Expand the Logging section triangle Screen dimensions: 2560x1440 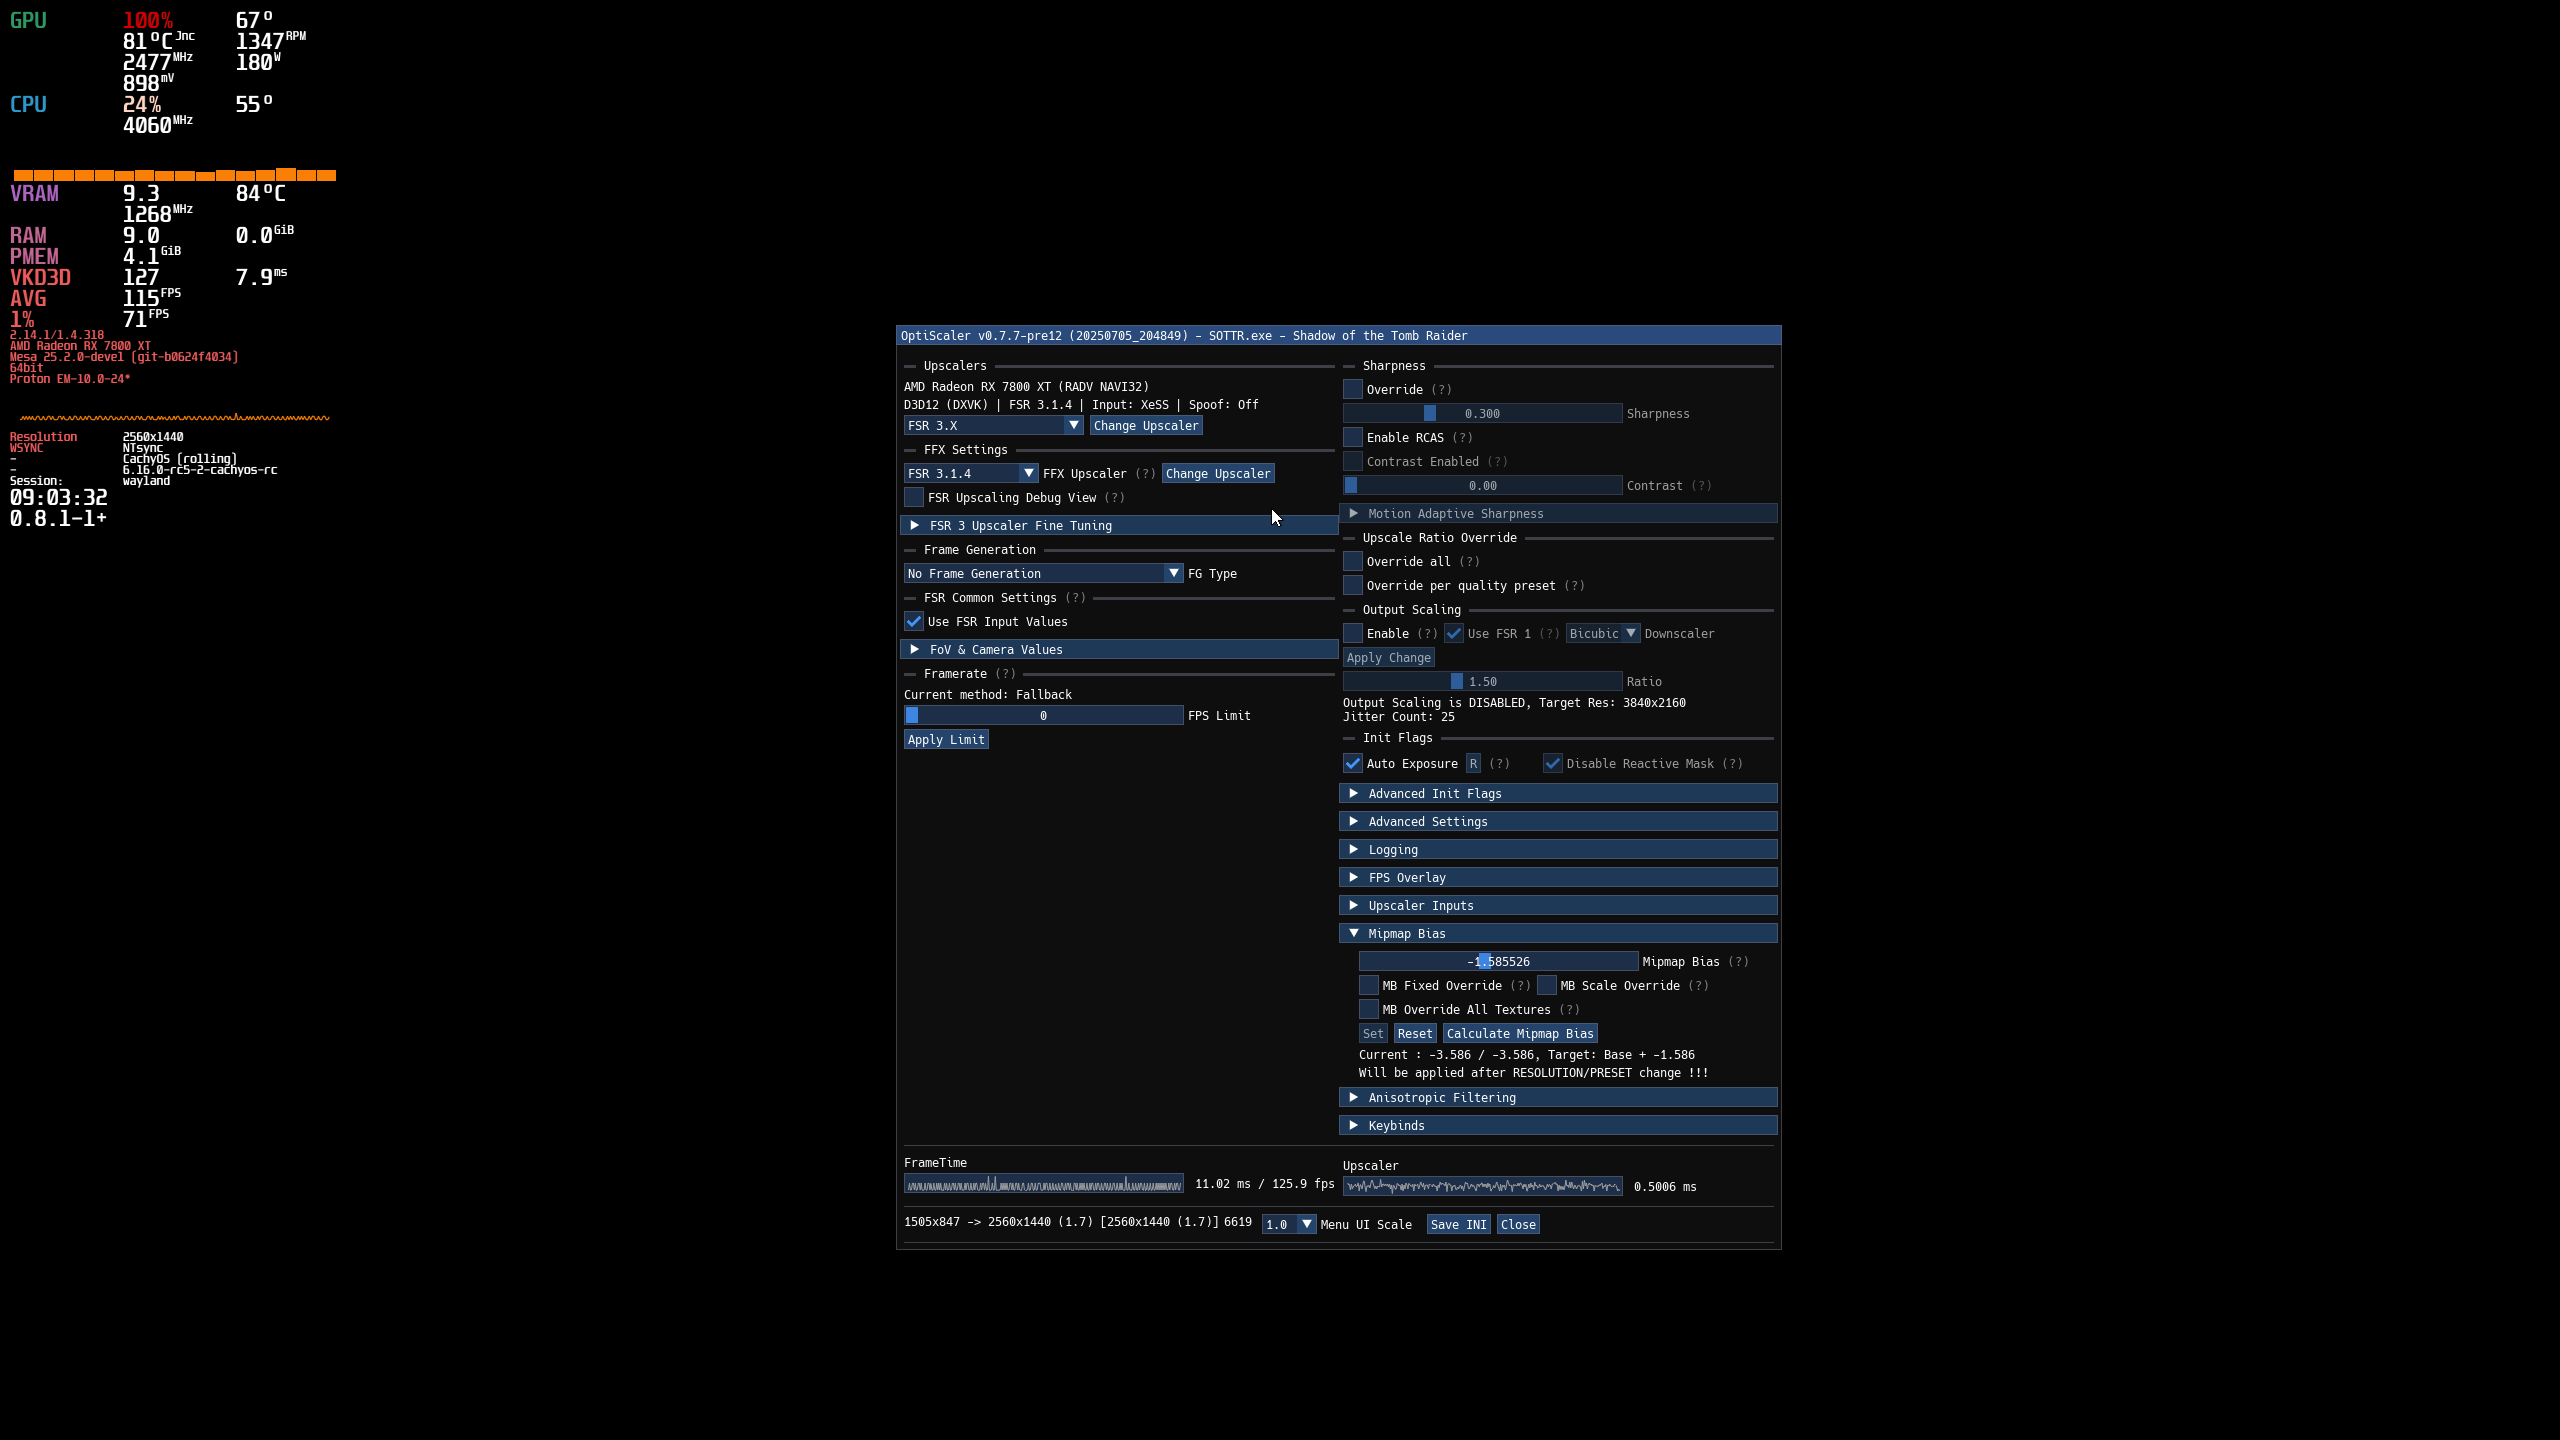[1354, 849]
